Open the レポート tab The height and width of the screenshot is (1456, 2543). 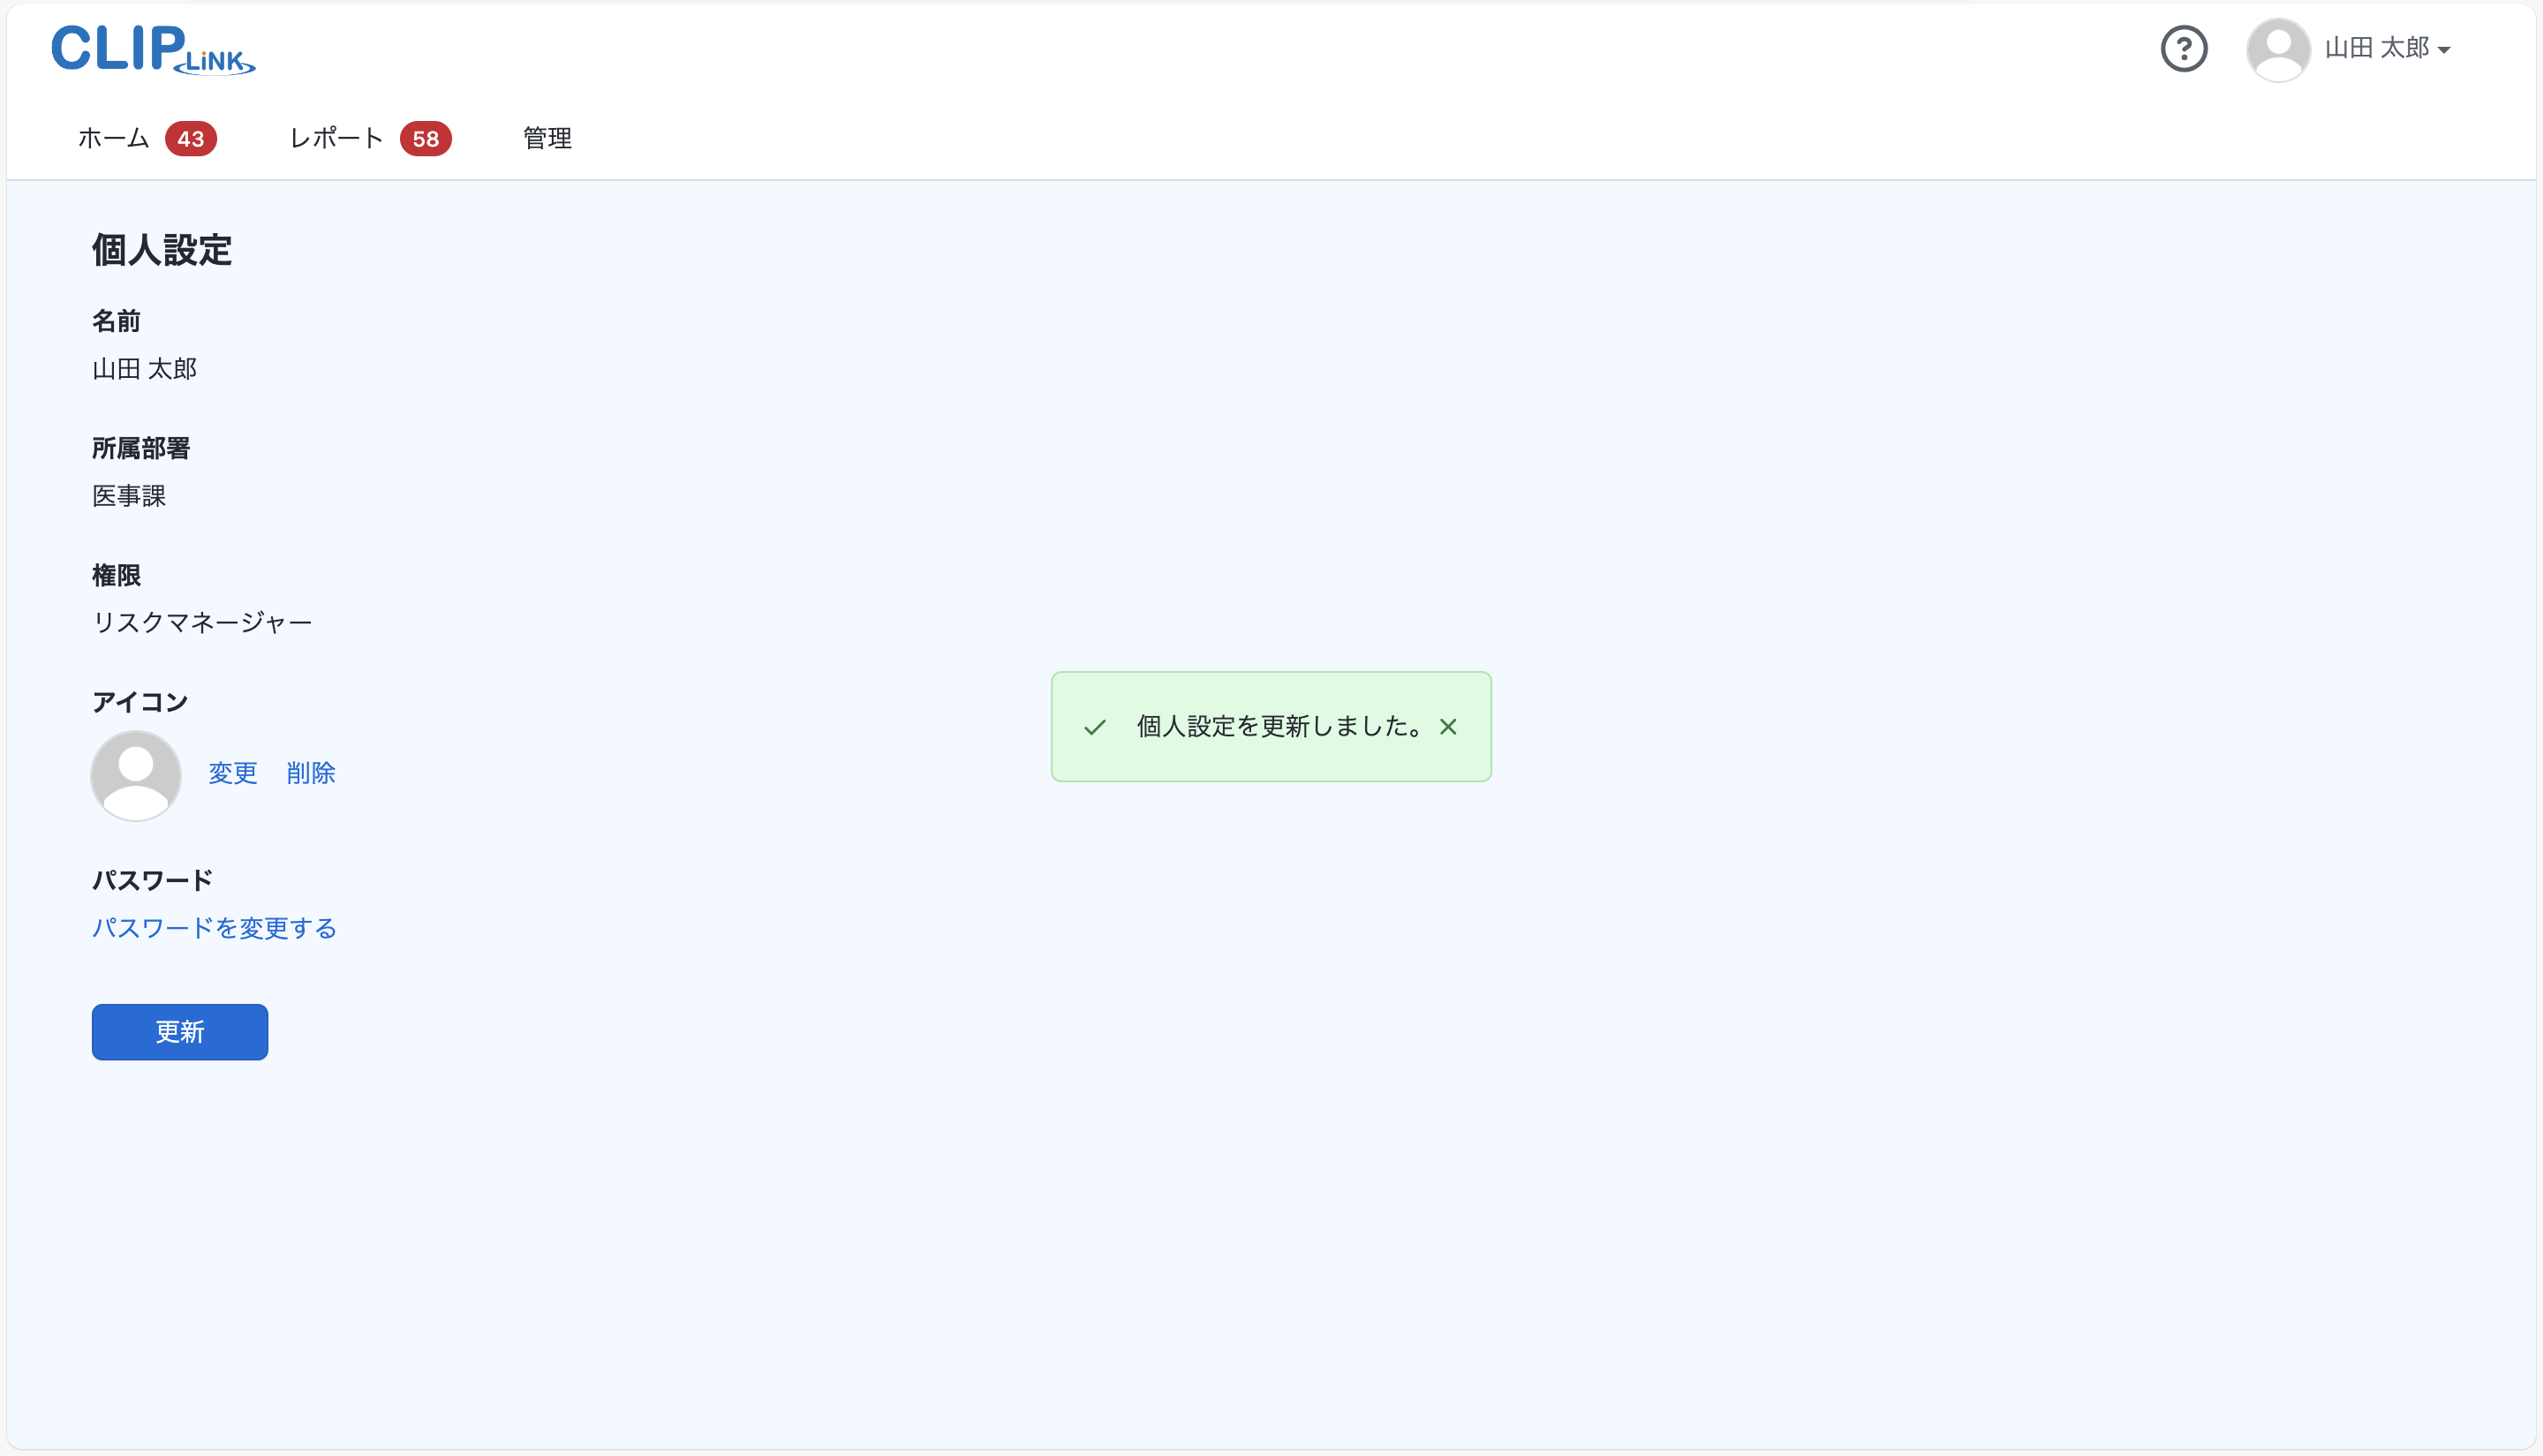(336, 138)
